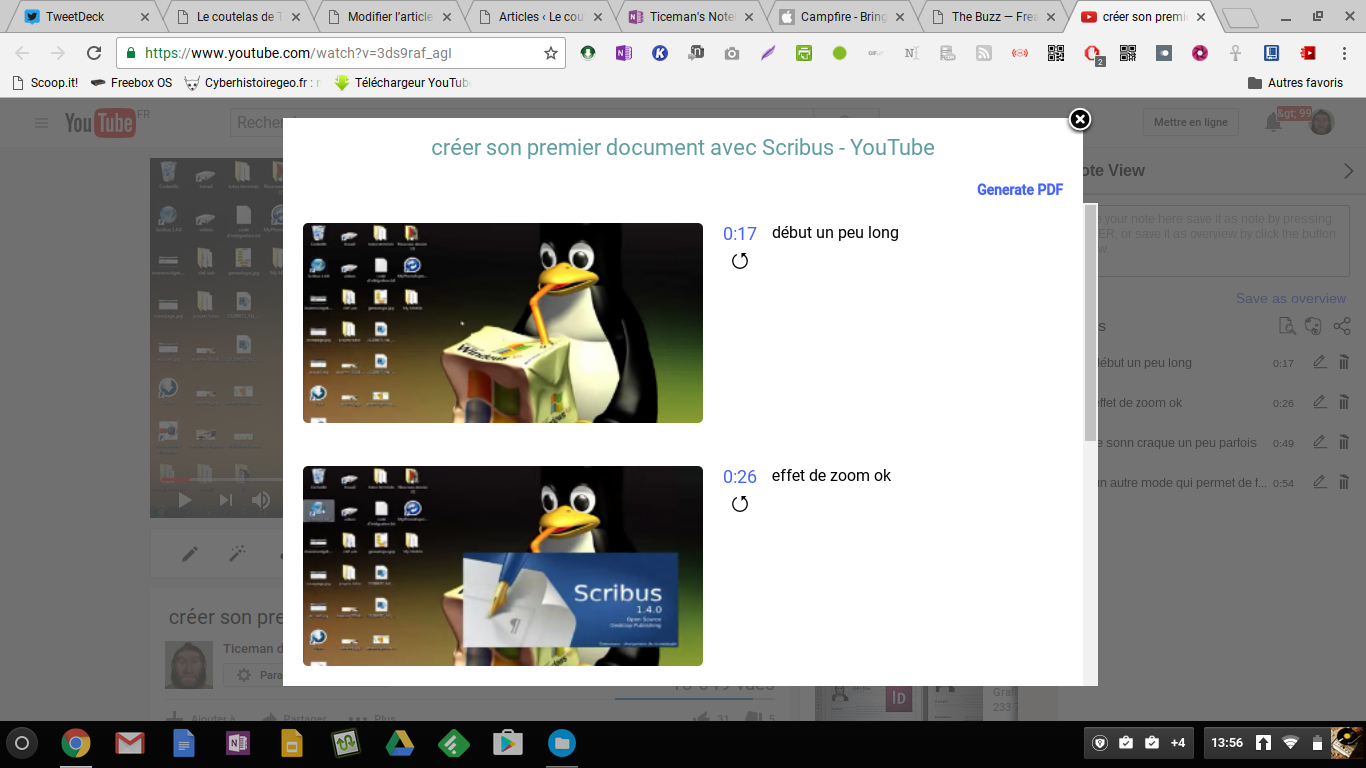Open Gmail from the shelf
Viewport: 1366px width, 768px height.
[x=129, y=743]
